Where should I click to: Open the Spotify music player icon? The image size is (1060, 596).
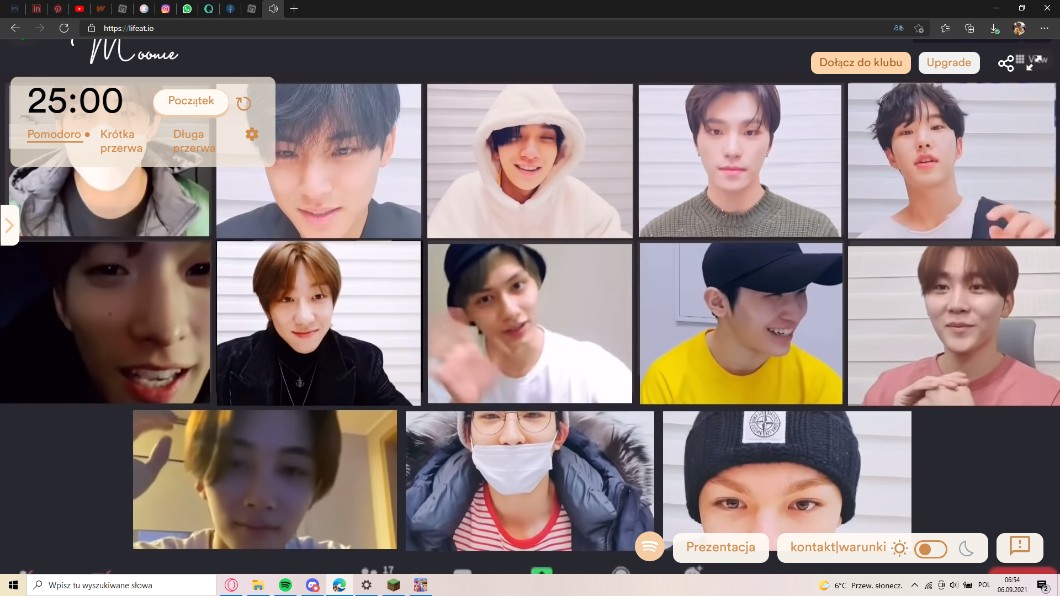650,547
